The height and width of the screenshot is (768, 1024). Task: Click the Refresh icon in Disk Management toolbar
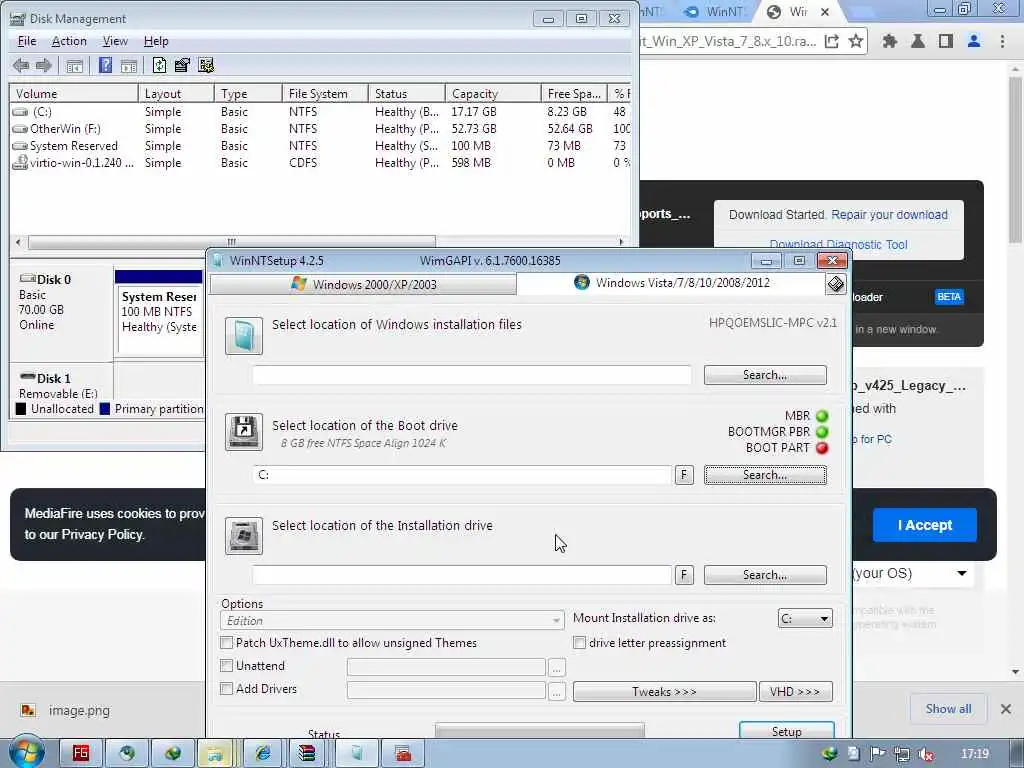pos(159,65)
